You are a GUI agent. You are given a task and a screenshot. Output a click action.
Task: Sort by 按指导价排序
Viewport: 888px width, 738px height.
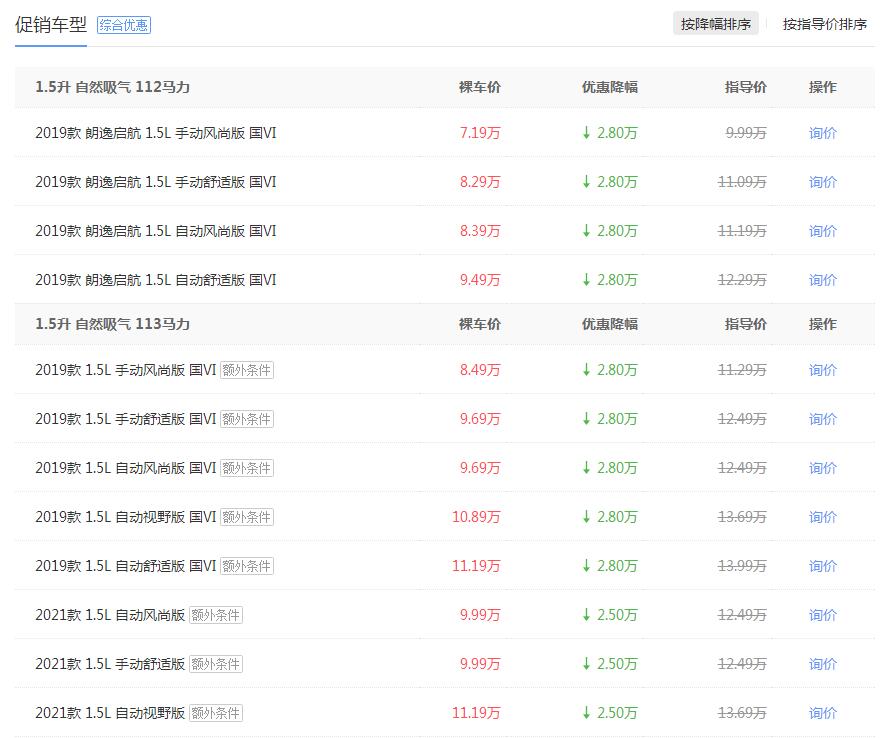coord(825,24)
